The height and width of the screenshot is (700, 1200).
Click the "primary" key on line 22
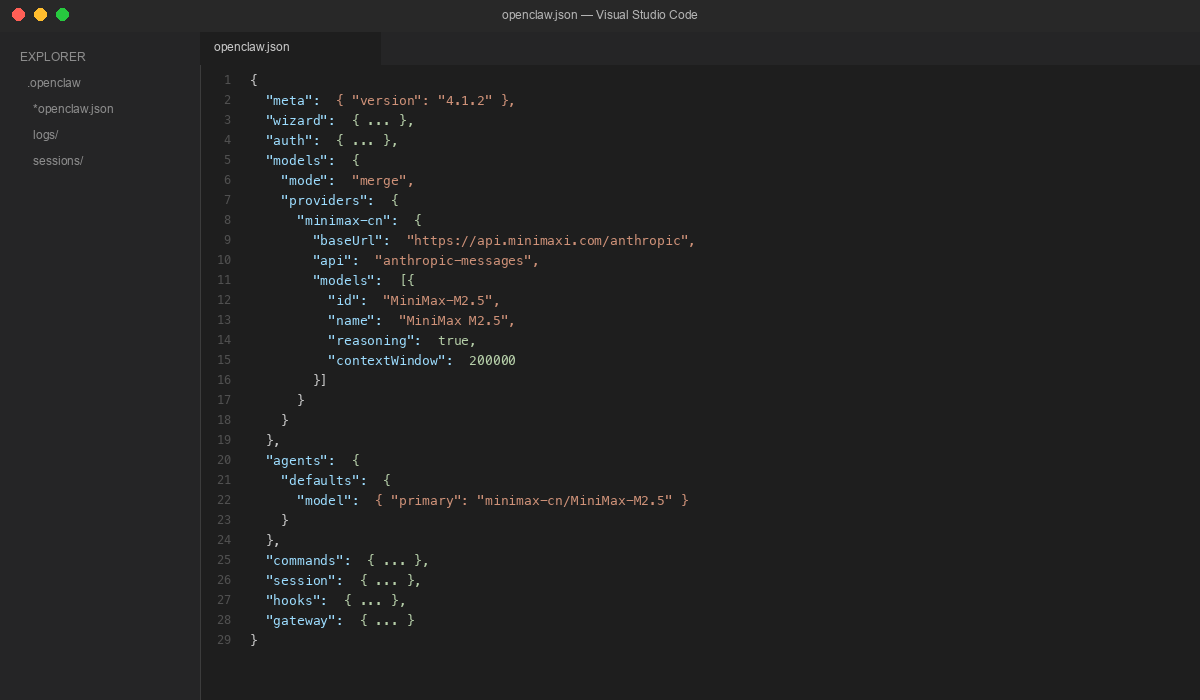tap(426, 500)
